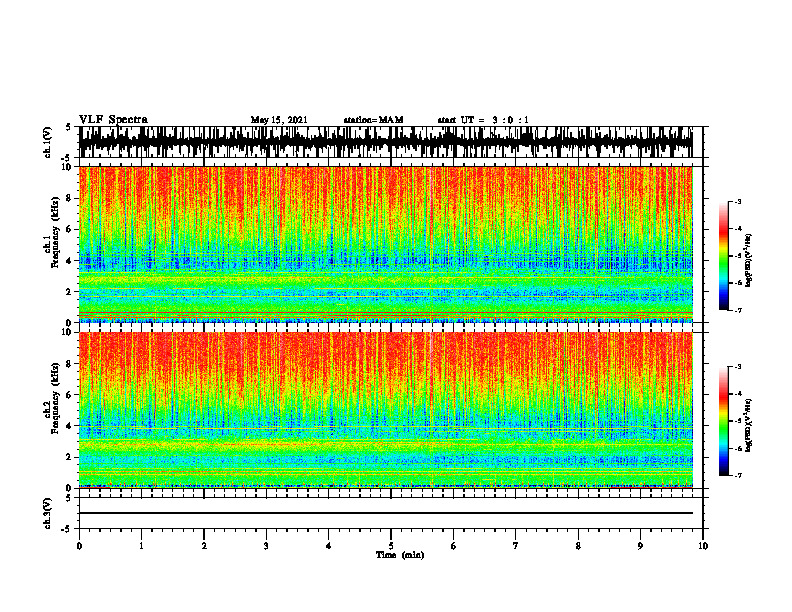Click the ch.1 "Frequency (kHz)" axis label
Image resolution: width=792 pixels, height=612 pixels.
tap(54, 232)
